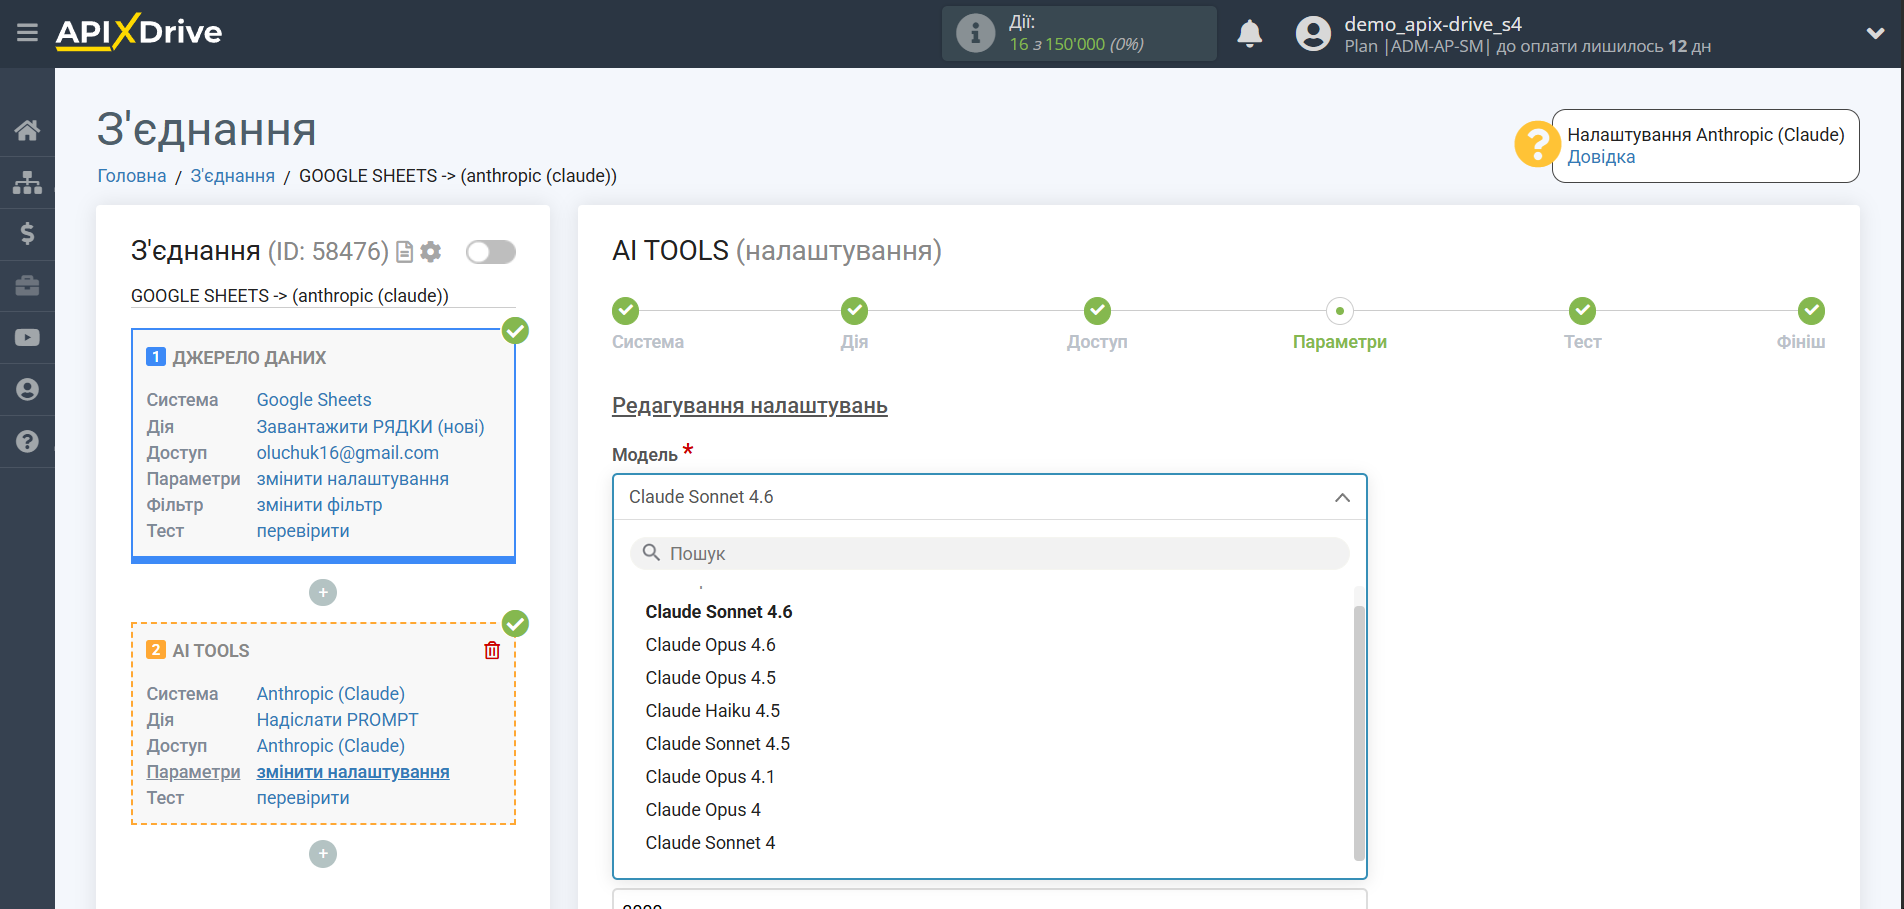Open connection settings gear icon next to ID
The width and height of the screenshot is (1904, 909).
click(431, 252)
